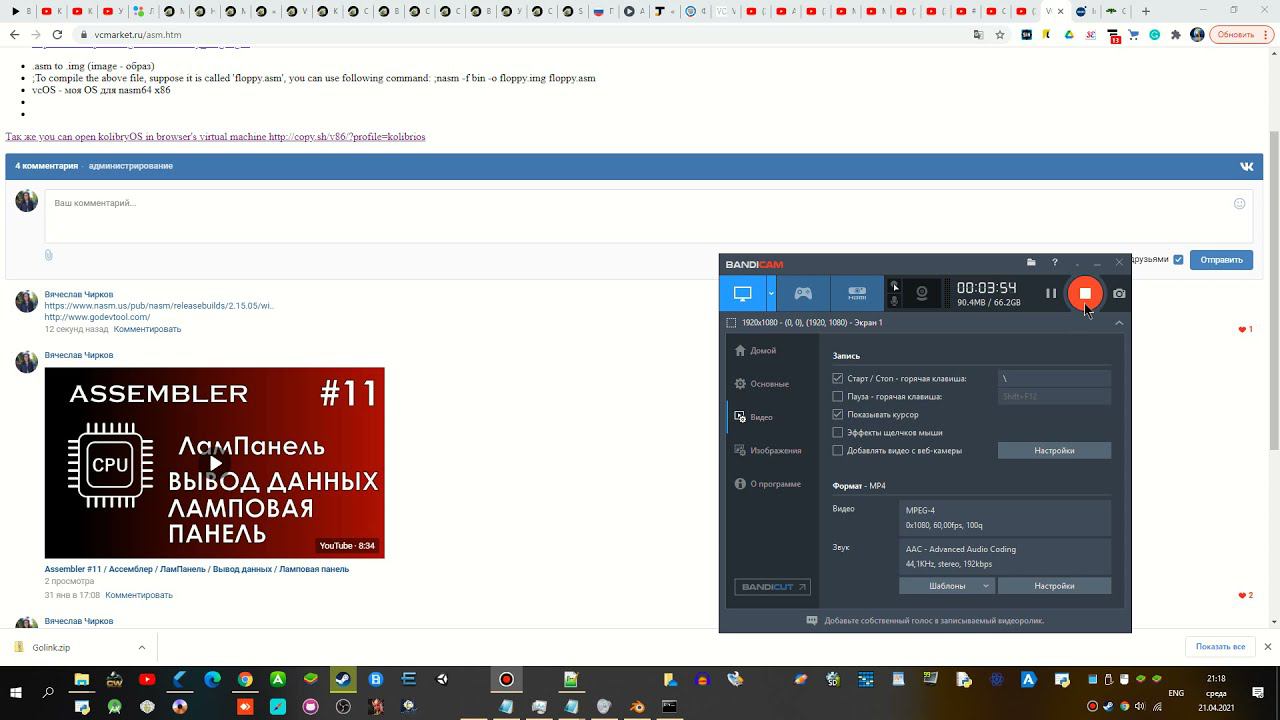
Task: Open Chrome extensions puzzle icon
Action: coord(1175,35)
